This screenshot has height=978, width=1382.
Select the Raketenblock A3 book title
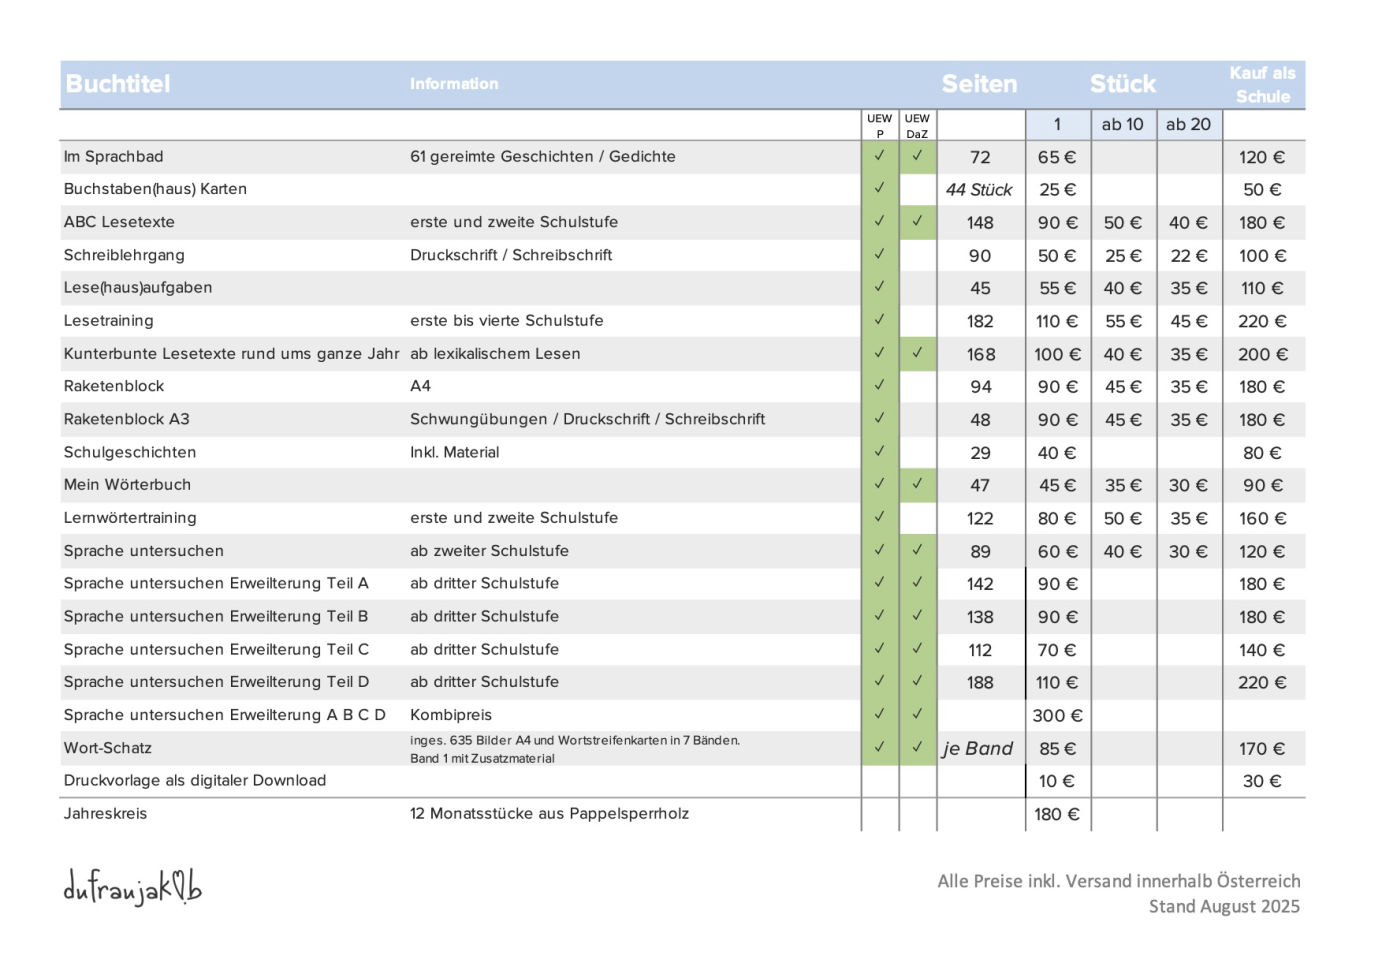[127, 419]
